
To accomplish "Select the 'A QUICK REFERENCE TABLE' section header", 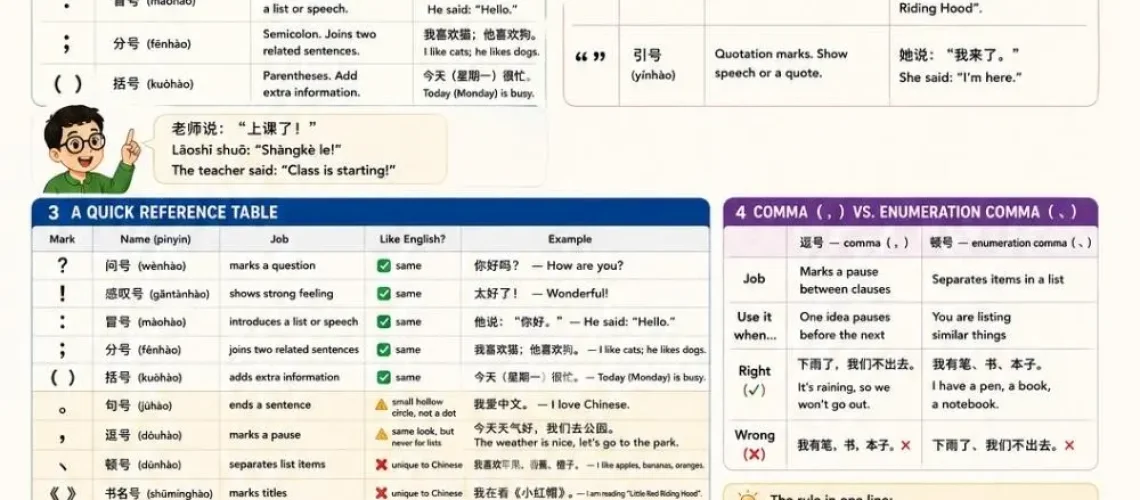I will (370, 212).
